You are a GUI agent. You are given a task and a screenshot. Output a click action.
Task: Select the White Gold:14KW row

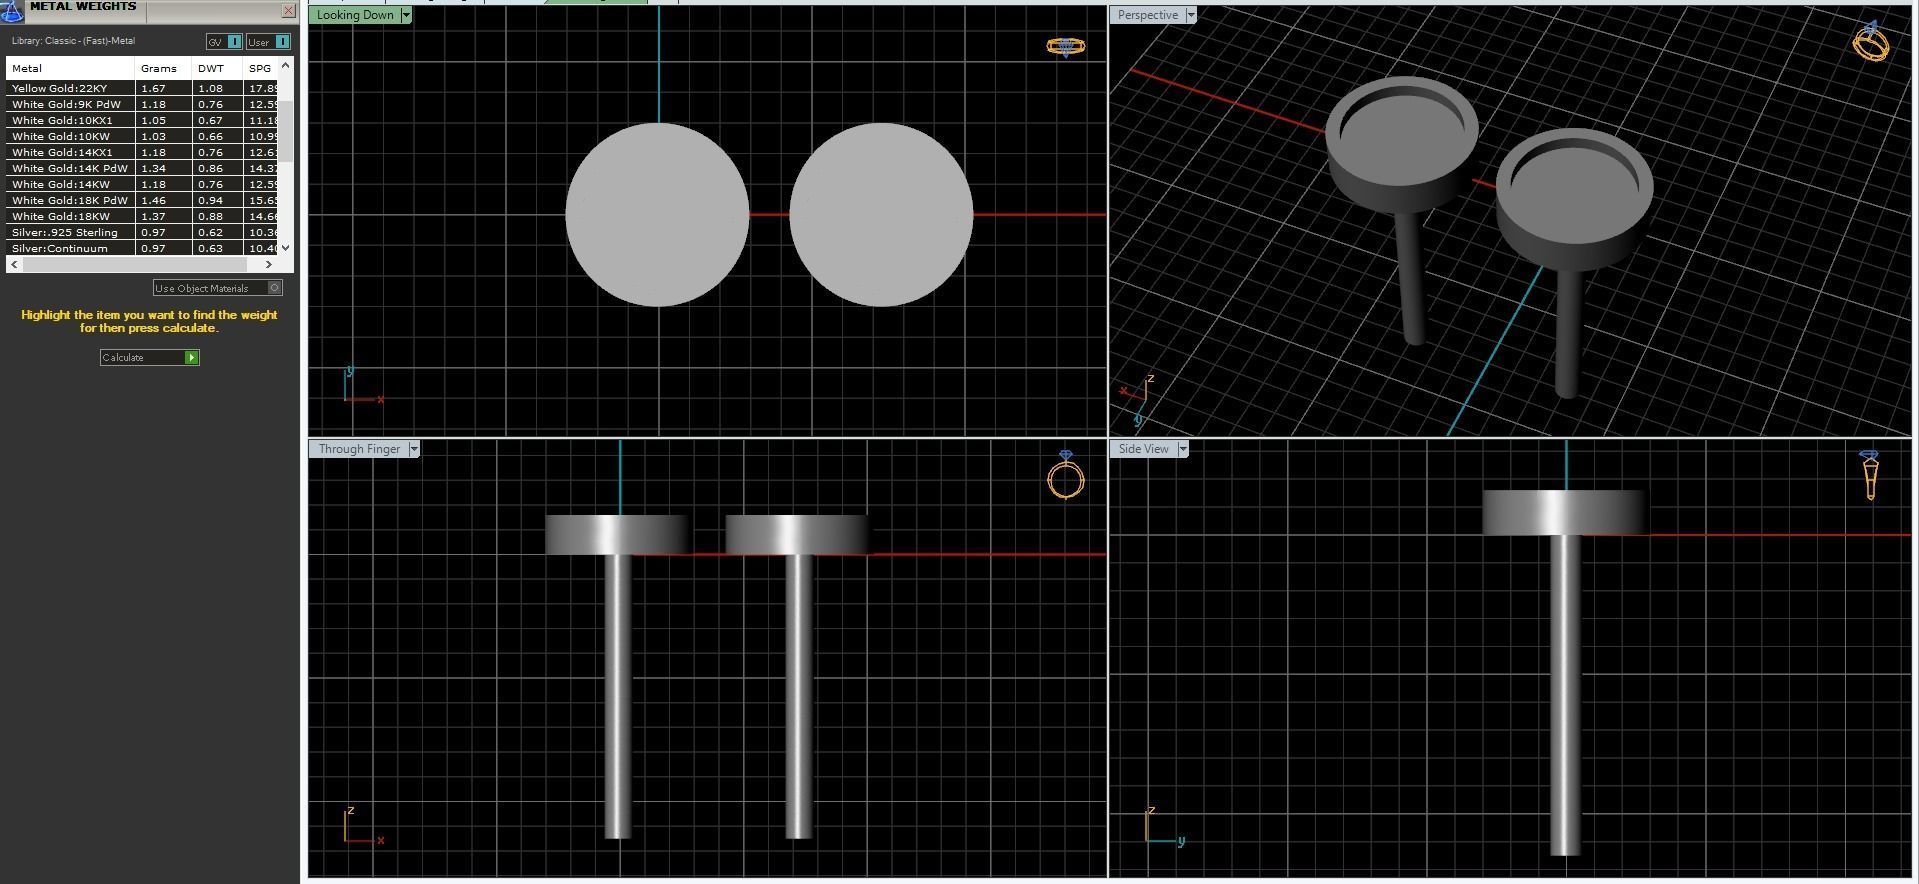(x=143, y=184)
